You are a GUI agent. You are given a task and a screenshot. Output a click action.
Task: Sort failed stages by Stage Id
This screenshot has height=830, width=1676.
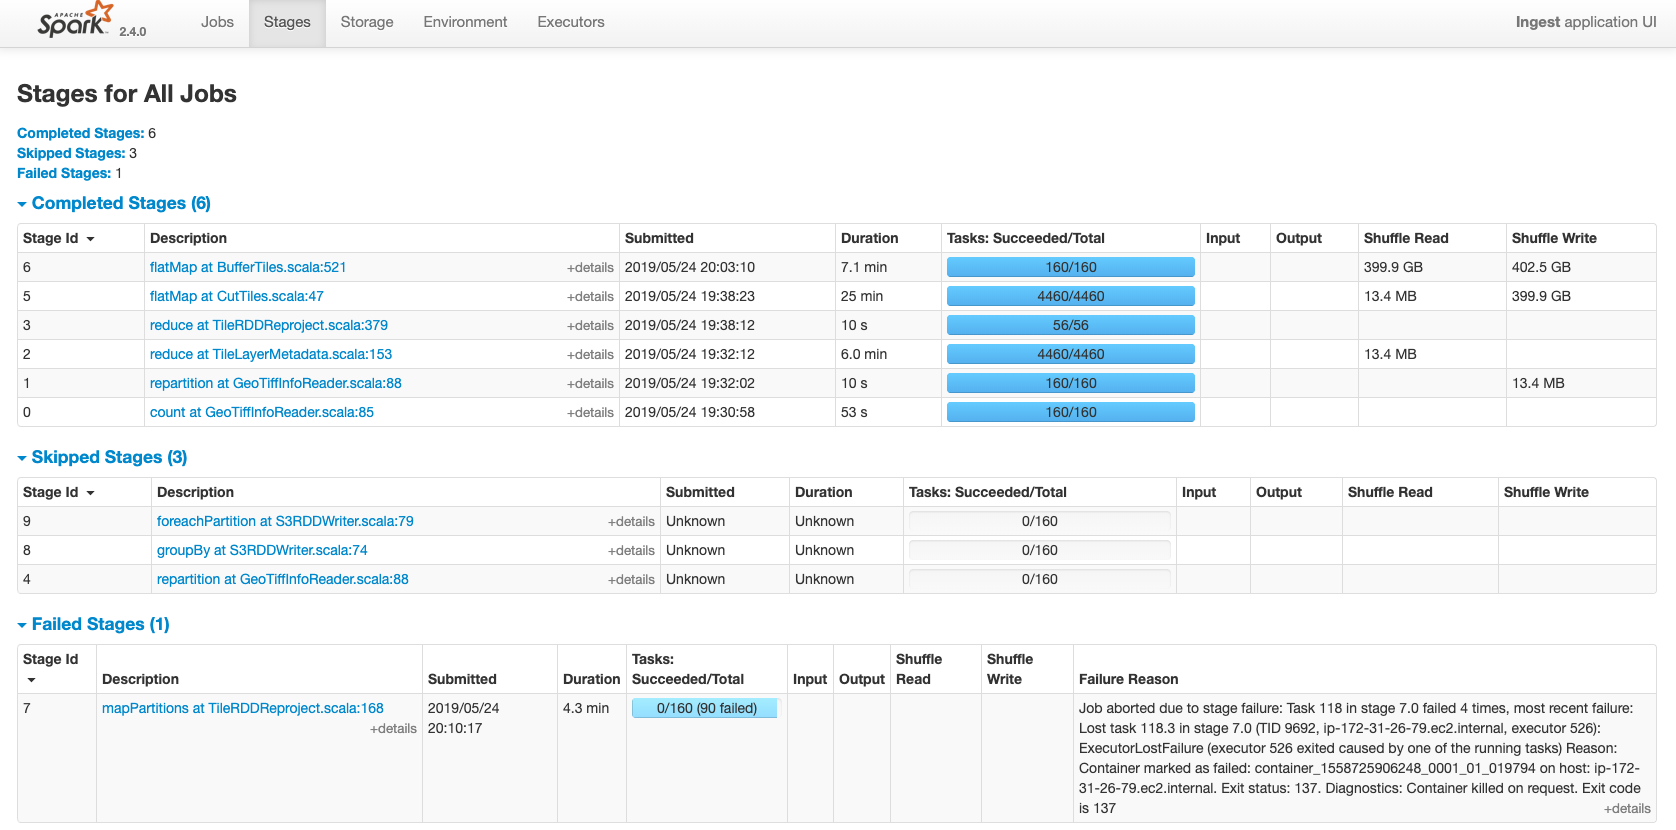click(50, 668)
